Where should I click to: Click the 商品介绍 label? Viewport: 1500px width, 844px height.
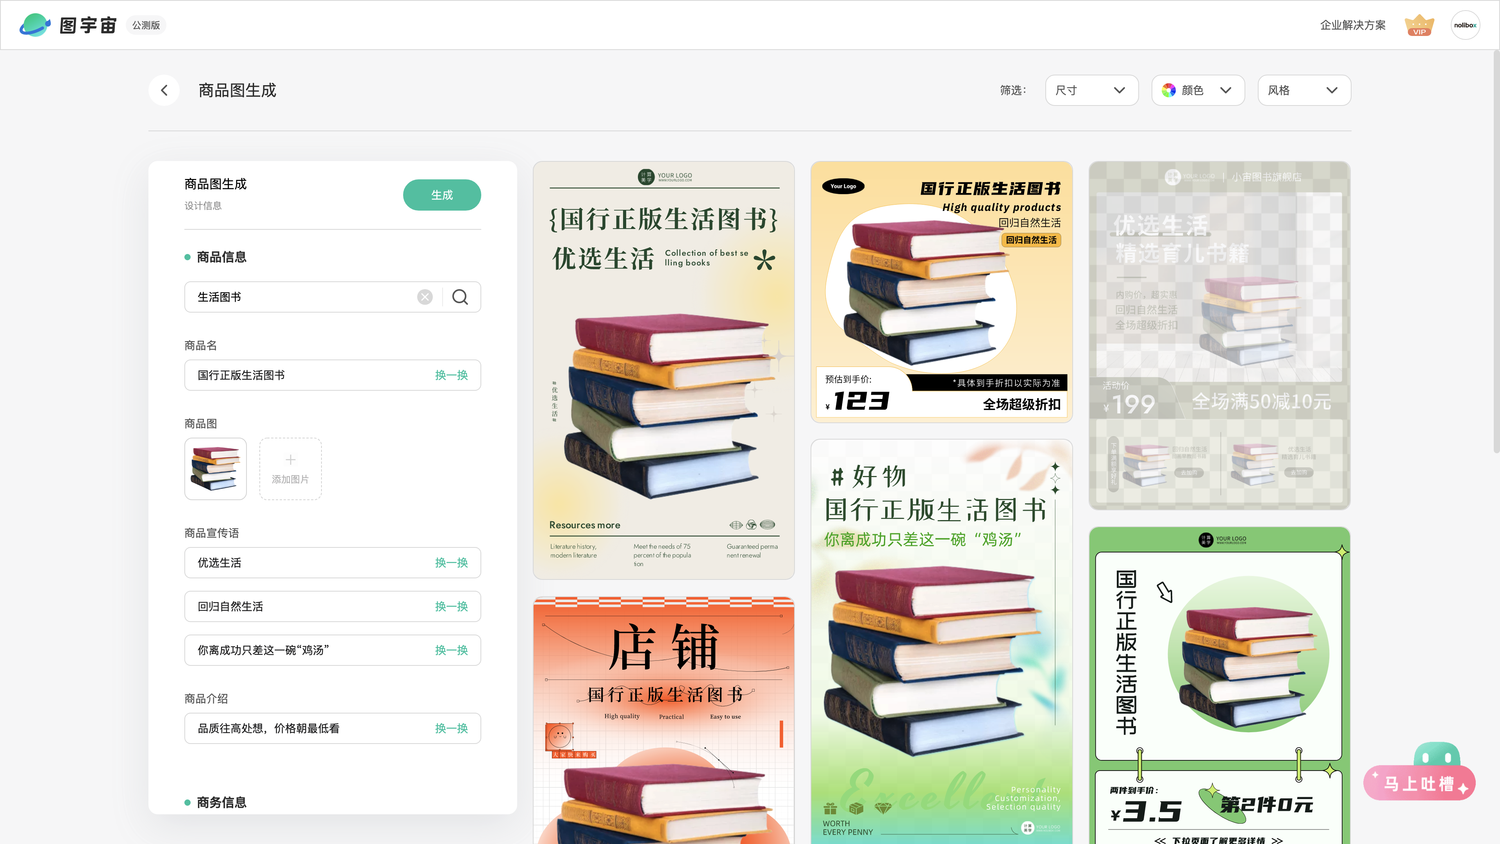pos(206,699)
